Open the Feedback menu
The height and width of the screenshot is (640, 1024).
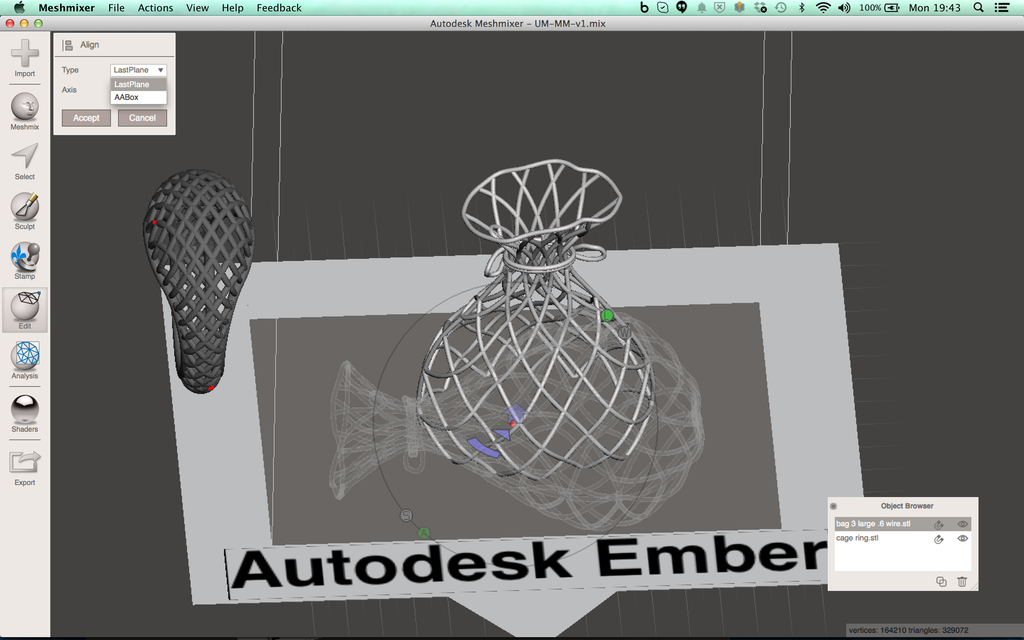(x=279, y=8)
